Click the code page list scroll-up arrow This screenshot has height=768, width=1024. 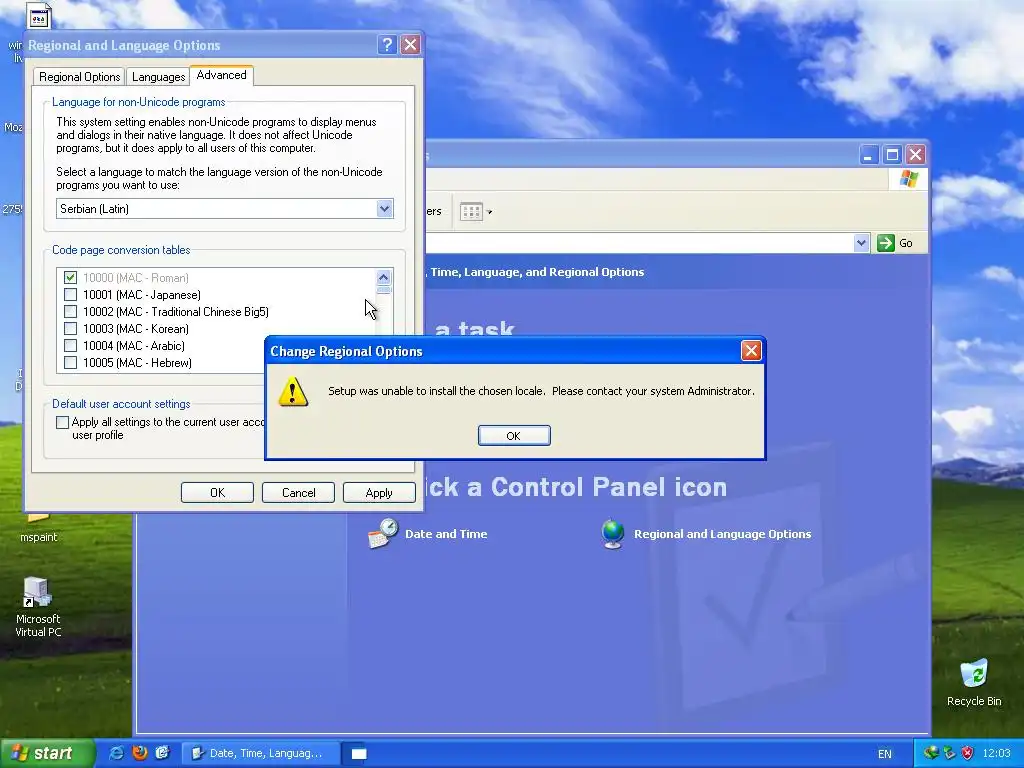tap(384, 278)
